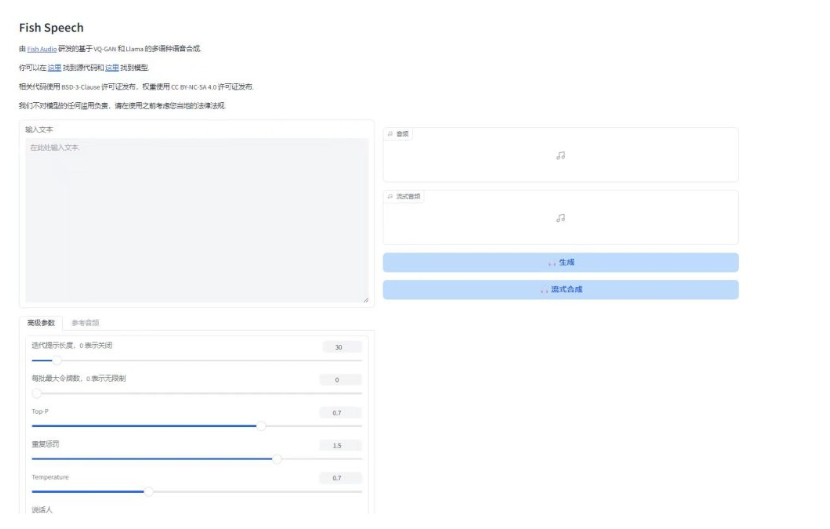Click the Top-P slider handle
This screenshot has height=529, width=830.
[262, 426]
